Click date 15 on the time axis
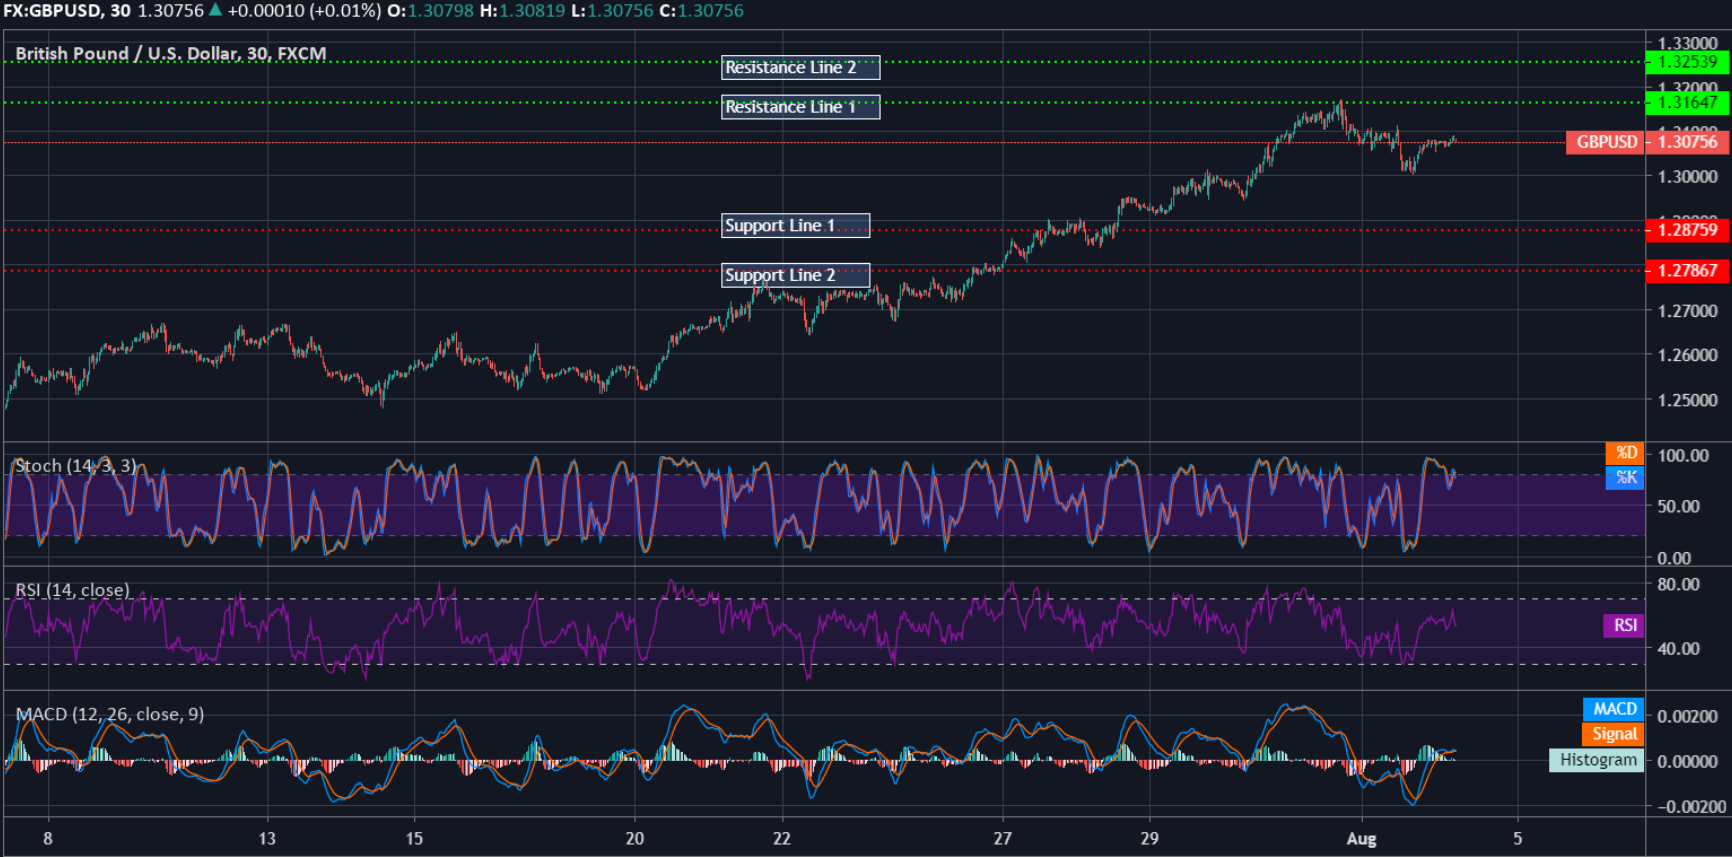 coord(414,839)
